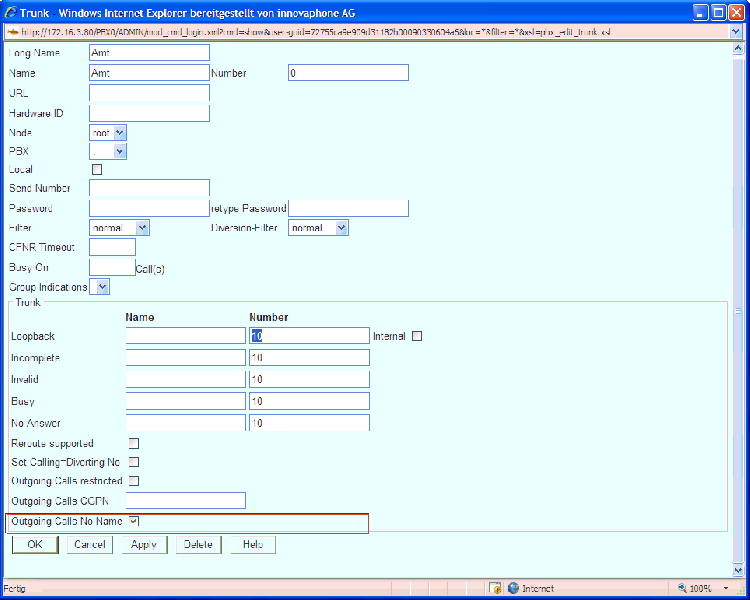Click the Loopback Number field
750x600 pixels.
pyautogui.click(x=309, y=335)
